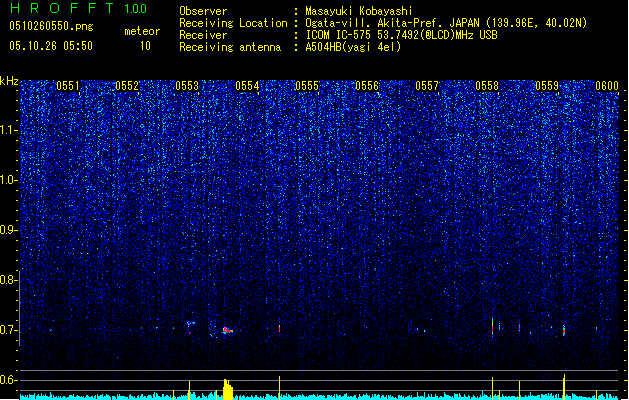Click the HROFFT 1.0.0 title text
This screenshot has height=400, width=629.
point(78,8)
